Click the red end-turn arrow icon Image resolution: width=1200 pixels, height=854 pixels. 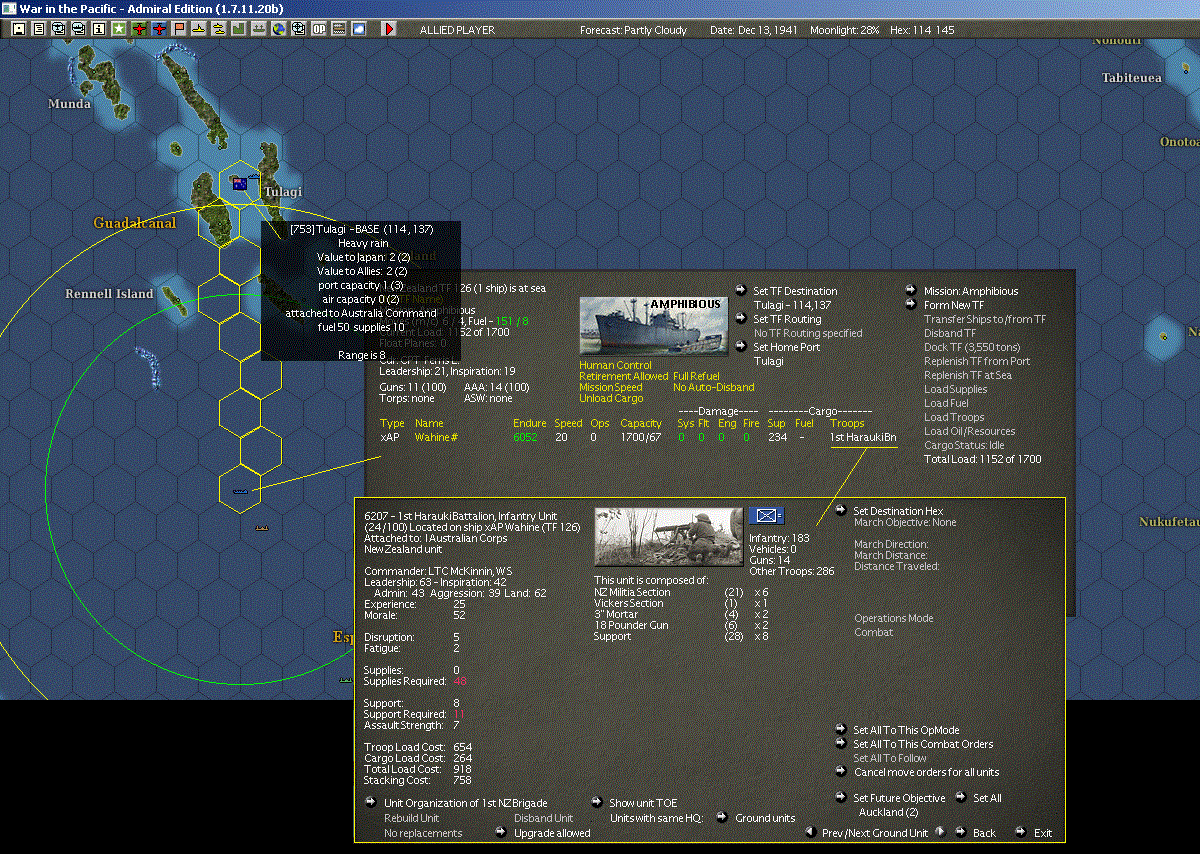(x=389, y=29)
